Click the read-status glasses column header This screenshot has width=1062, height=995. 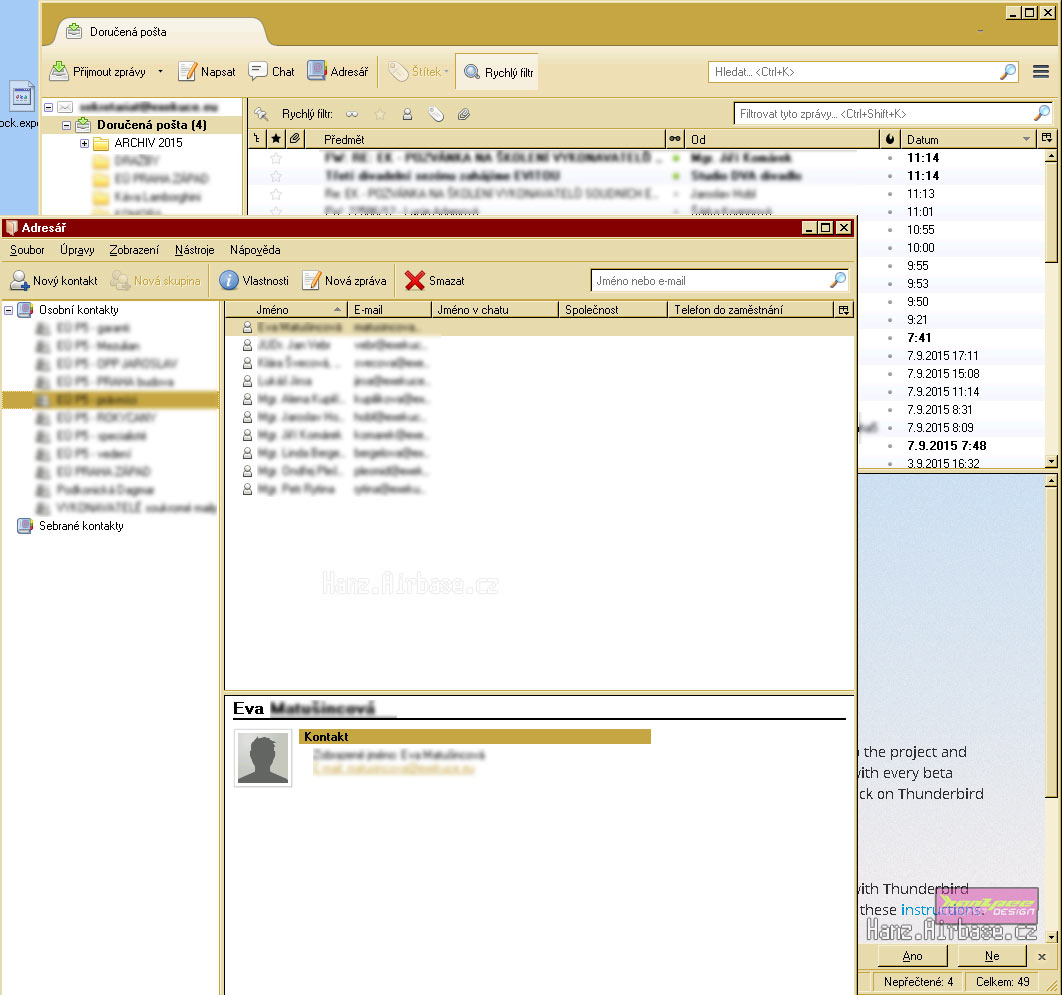[675, 139]
